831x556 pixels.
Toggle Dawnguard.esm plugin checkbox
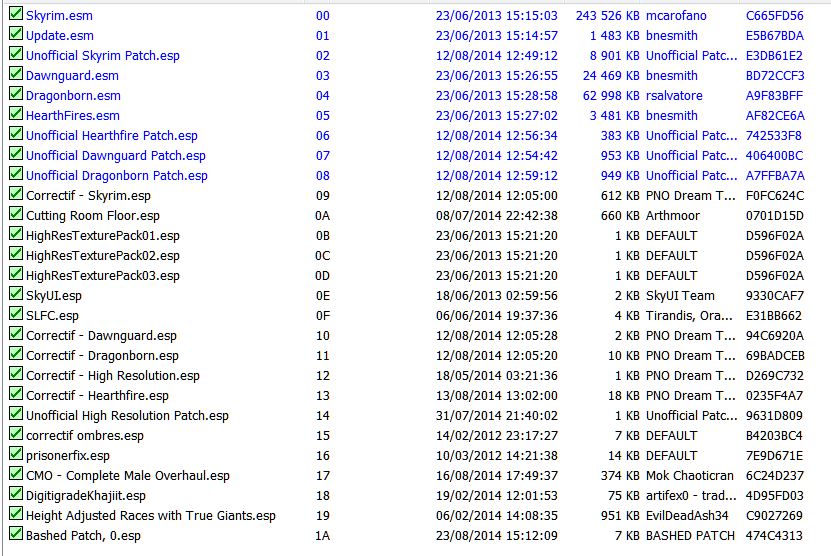(x=16, y=74)
